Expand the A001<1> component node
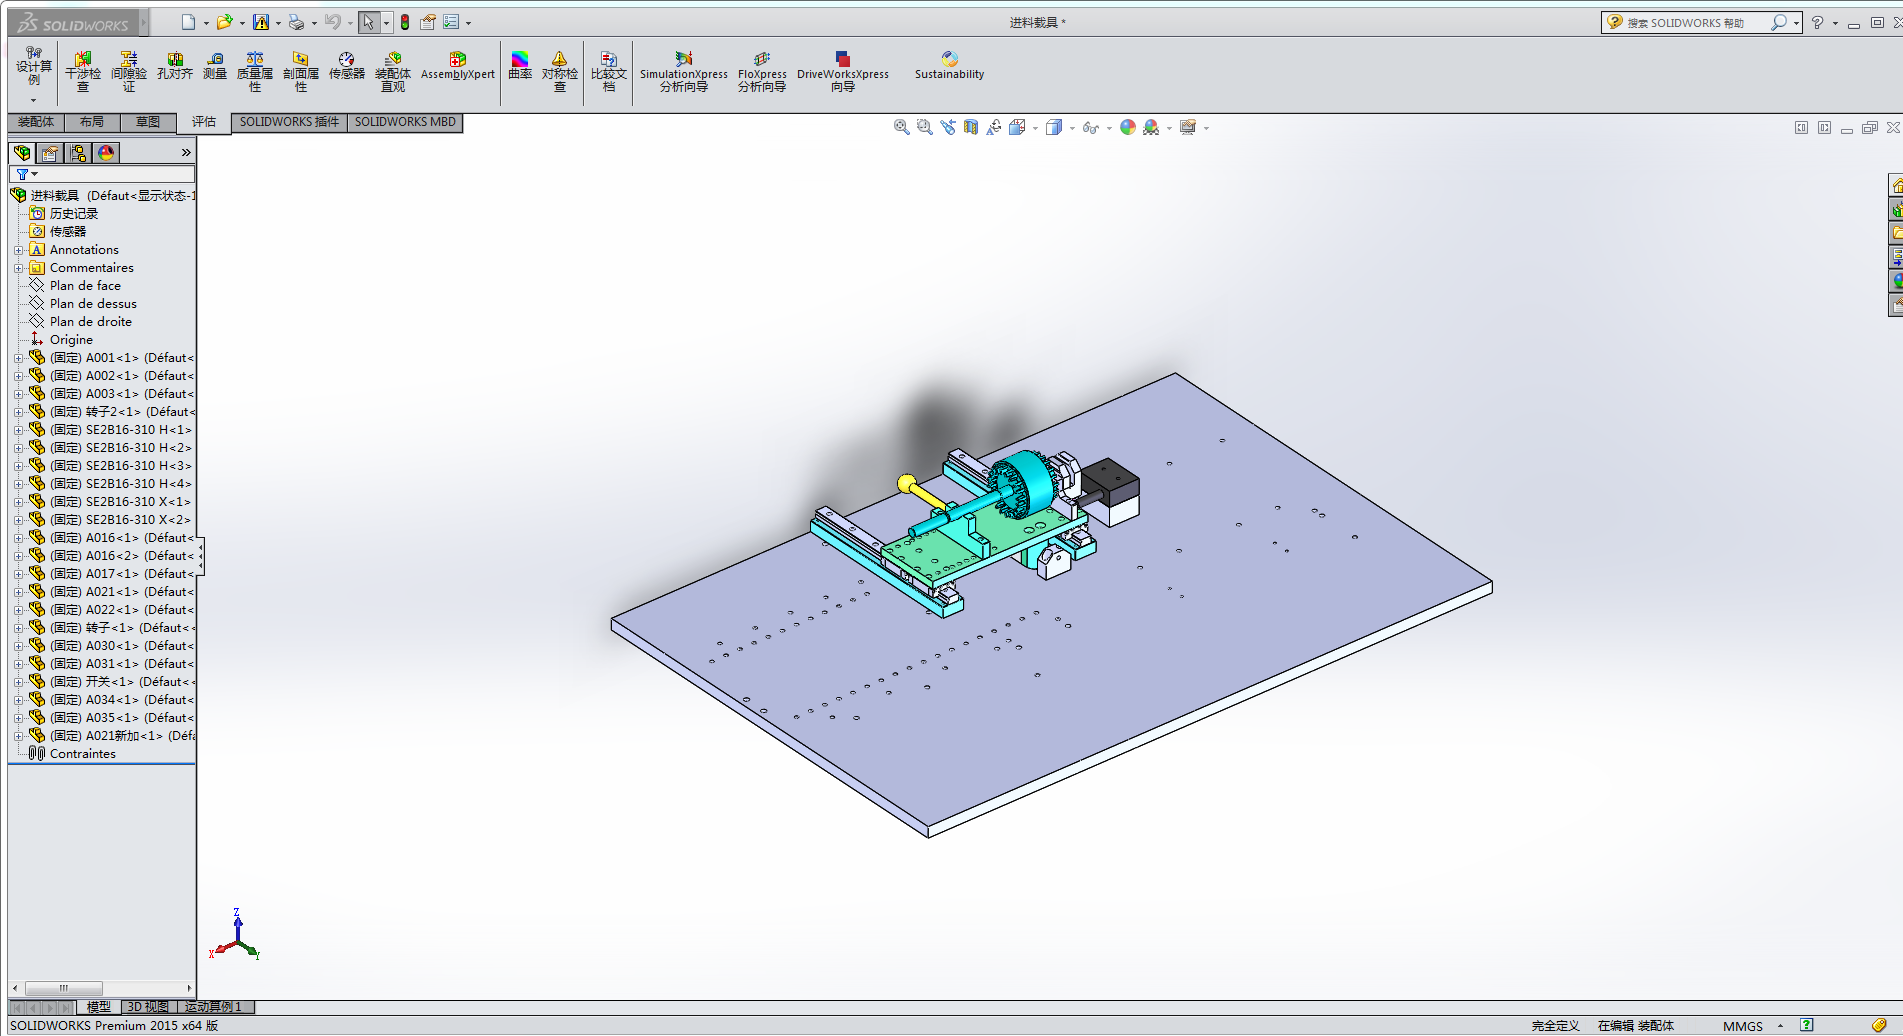The height and width of the screenshot is (1036, 1903). (18, 358)
